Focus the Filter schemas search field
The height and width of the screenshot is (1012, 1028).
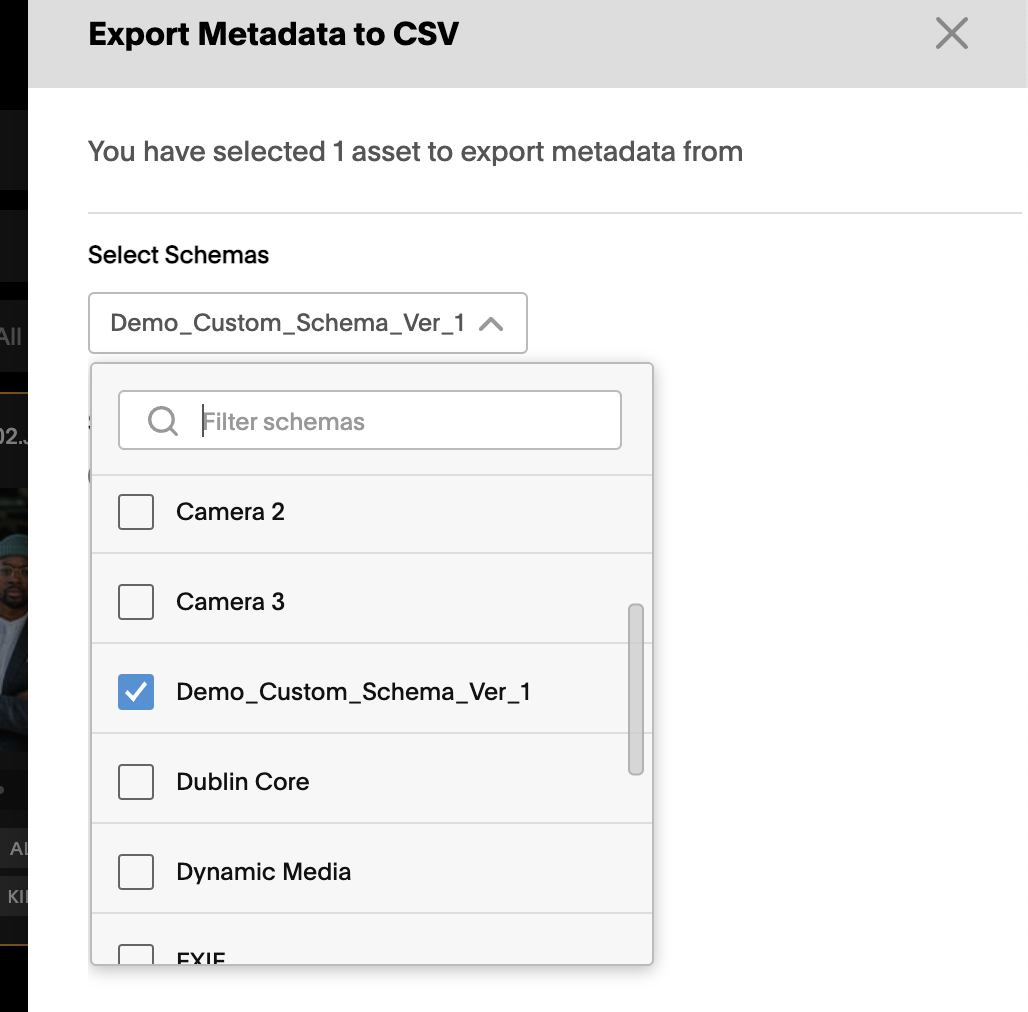click(370, 420)
